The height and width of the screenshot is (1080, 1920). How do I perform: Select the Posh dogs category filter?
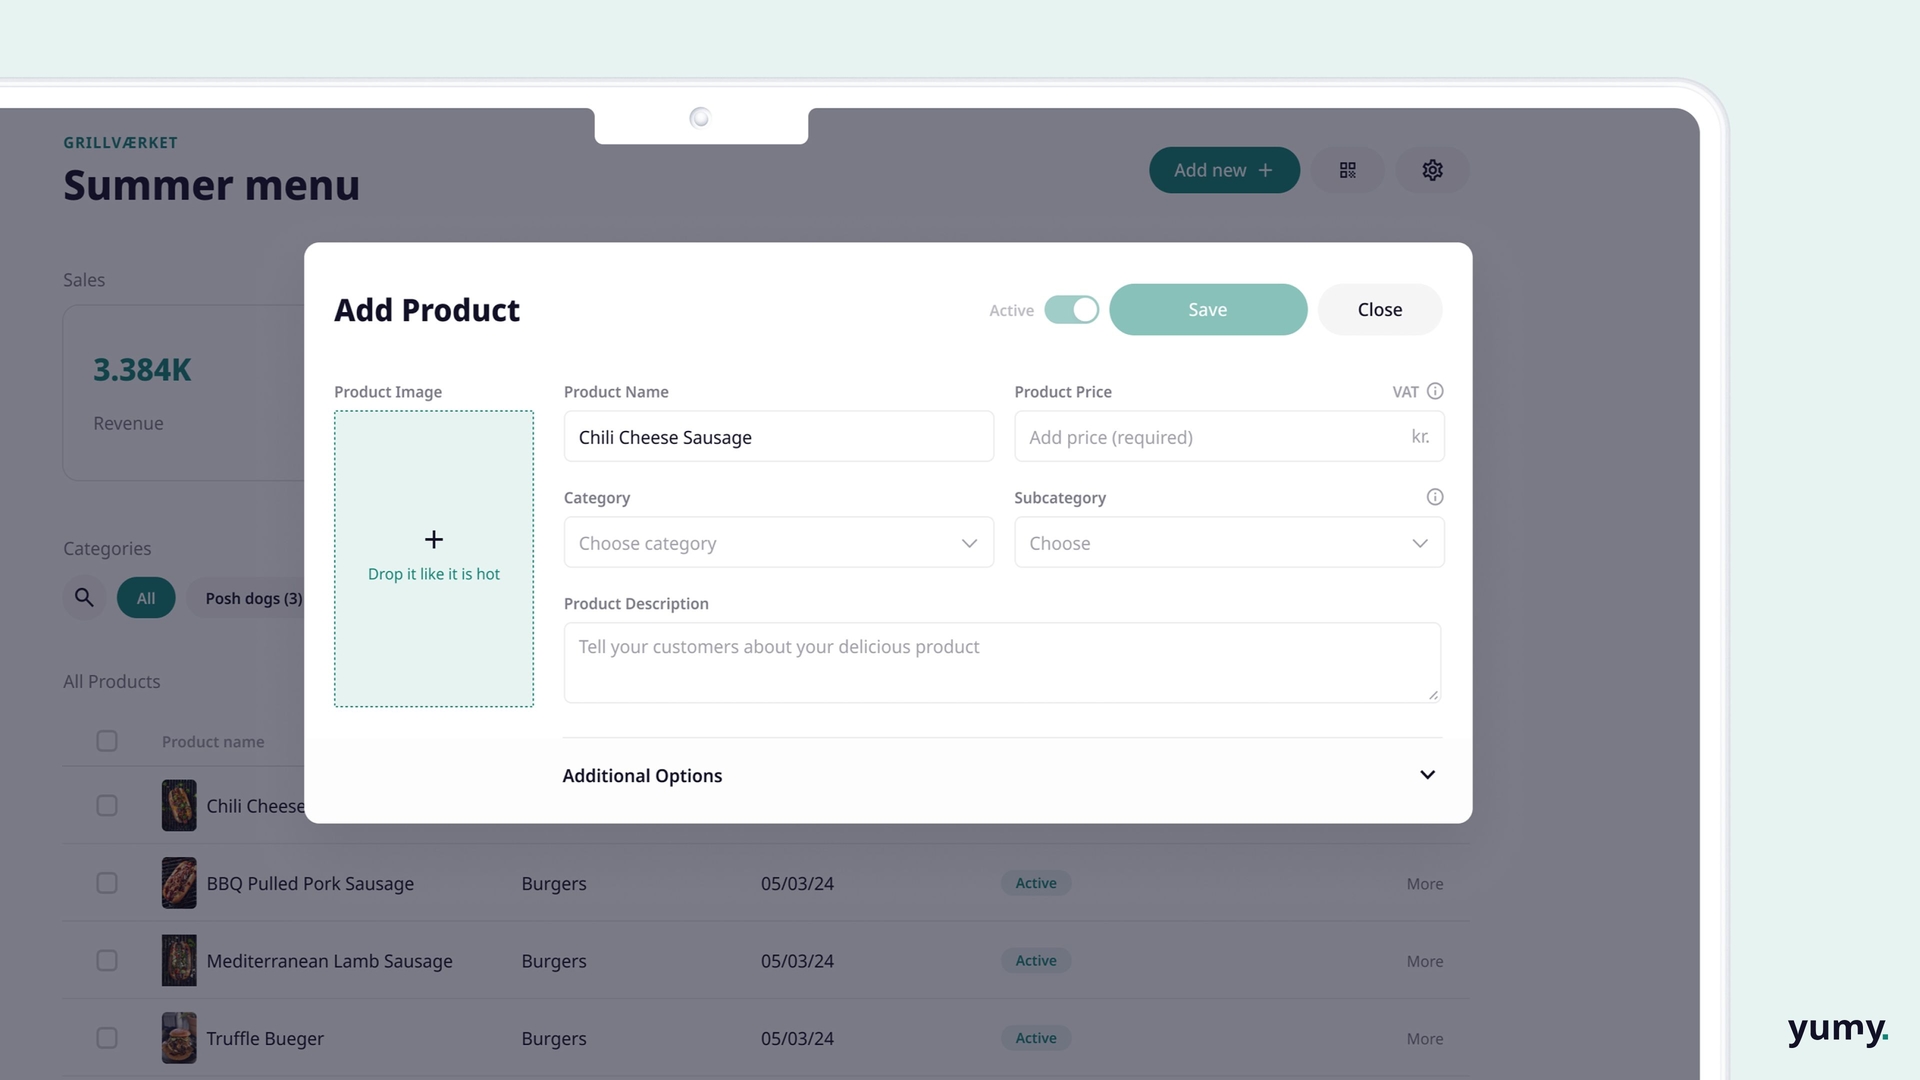(x=252, y=598)
